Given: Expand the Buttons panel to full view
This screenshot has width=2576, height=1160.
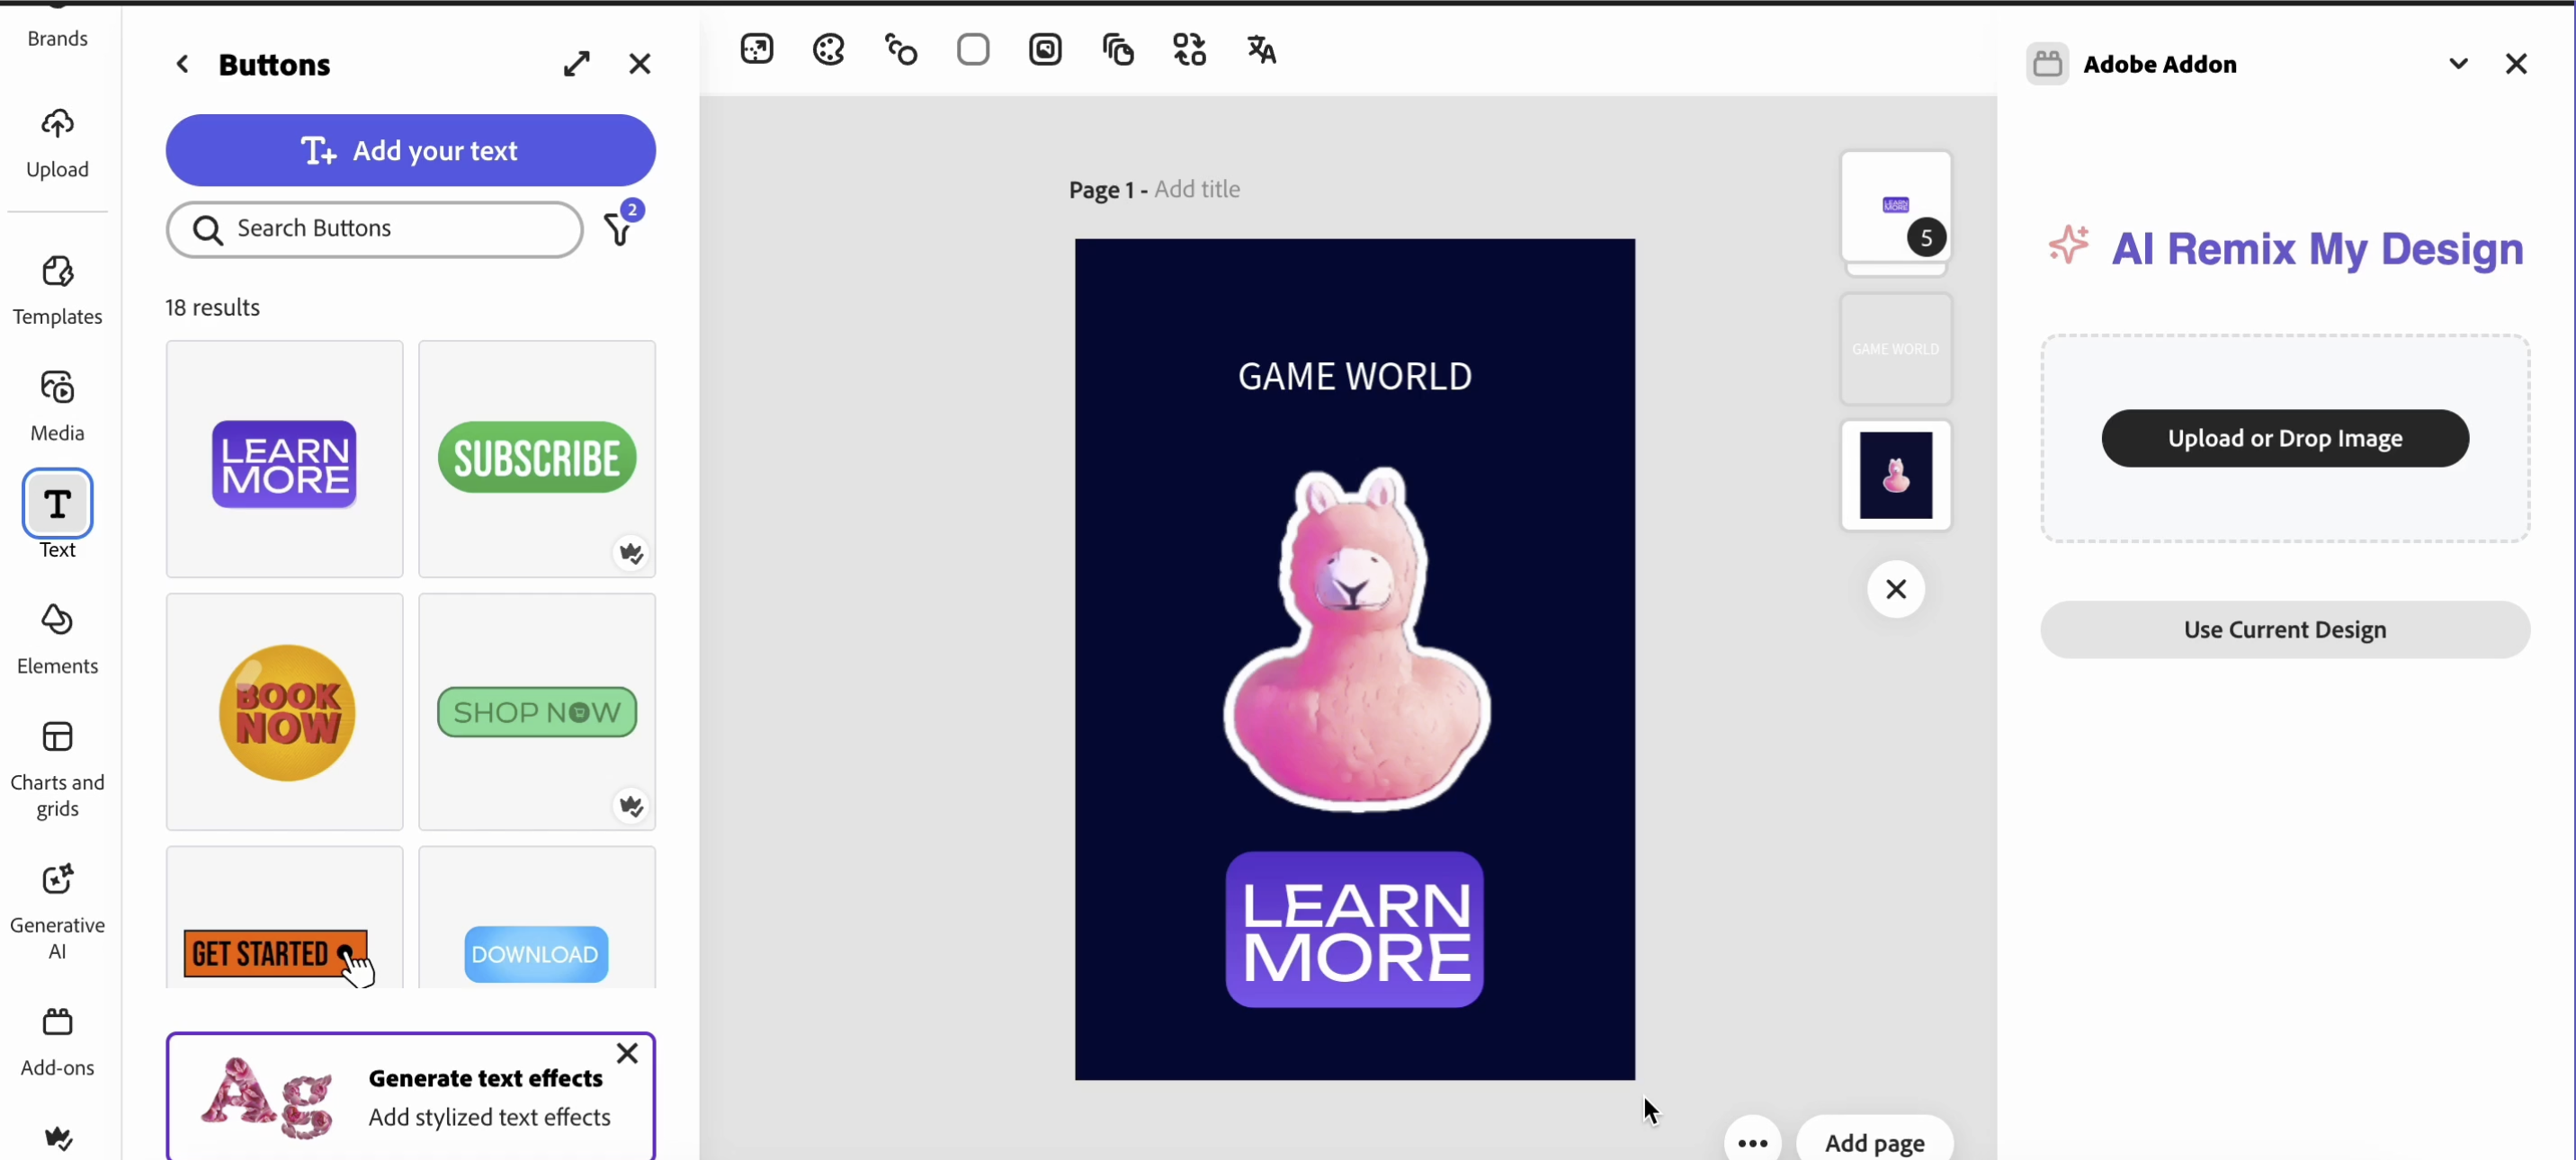Looking at the screenshot, I should [576, 64].
